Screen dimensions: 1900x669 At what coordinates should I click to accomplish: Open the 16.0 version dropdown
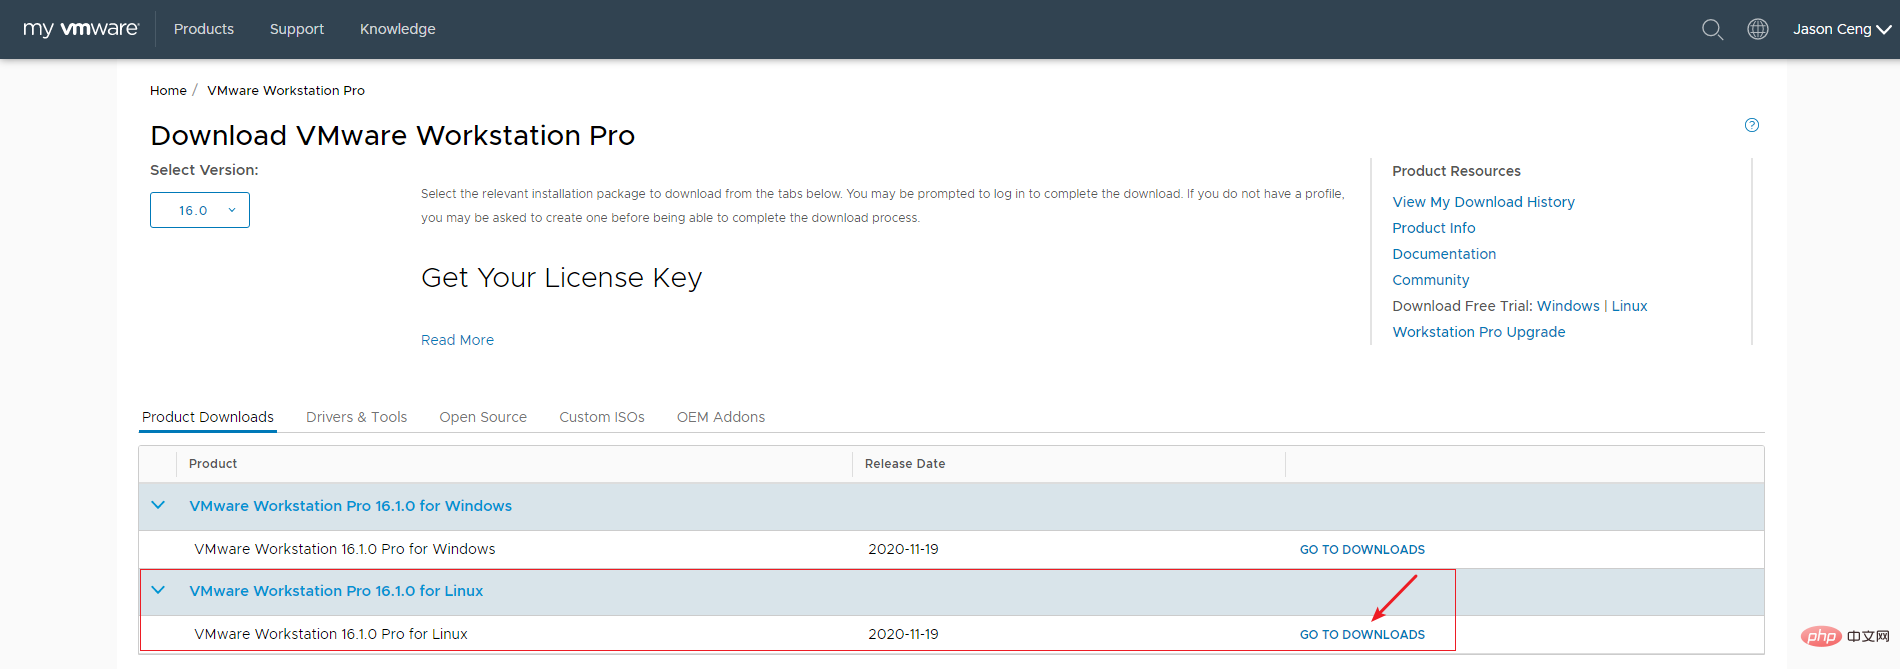coord(200,210)
